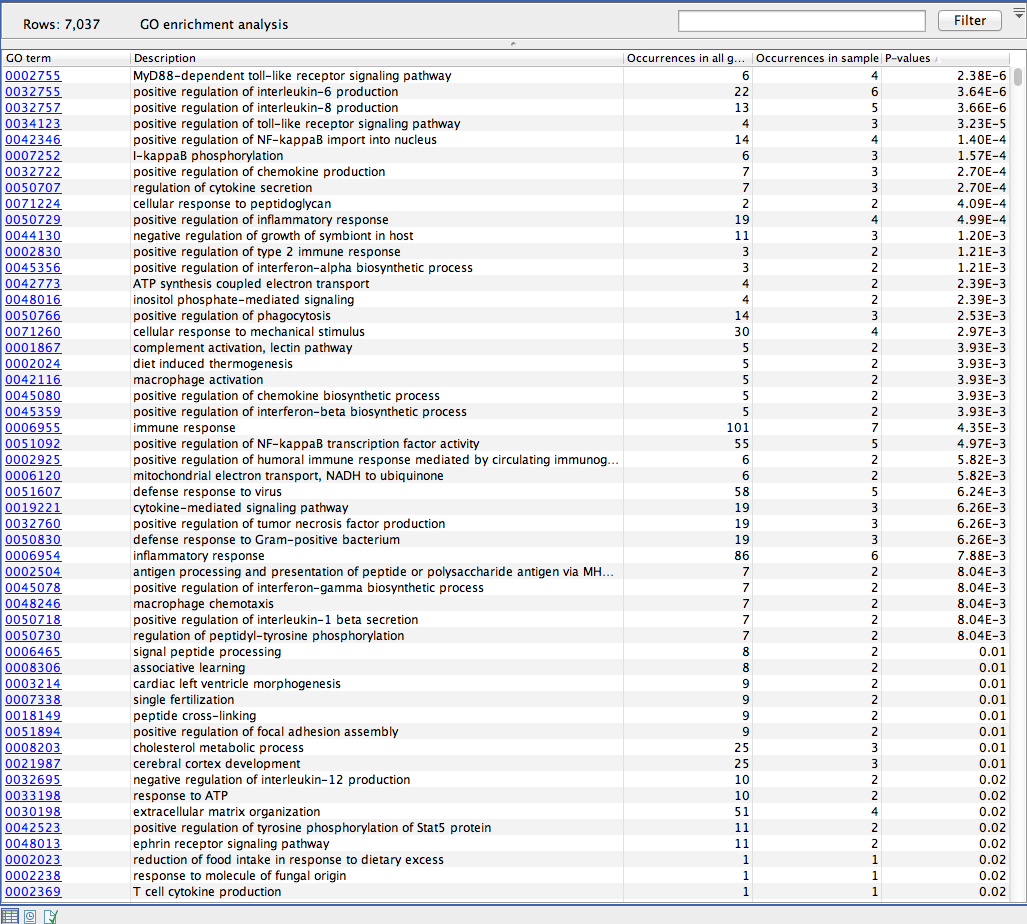Collapse the filter panel using divider handle
The height and width of the screenshot is (924, 1027).
coord(513,44)
